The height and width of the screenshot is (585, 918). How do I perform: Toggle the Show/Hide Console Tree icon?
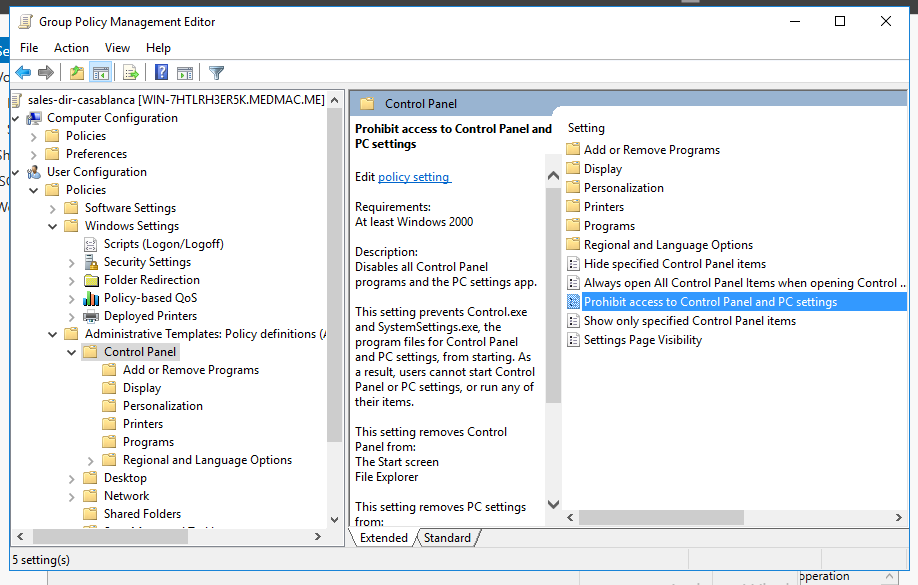101,71
